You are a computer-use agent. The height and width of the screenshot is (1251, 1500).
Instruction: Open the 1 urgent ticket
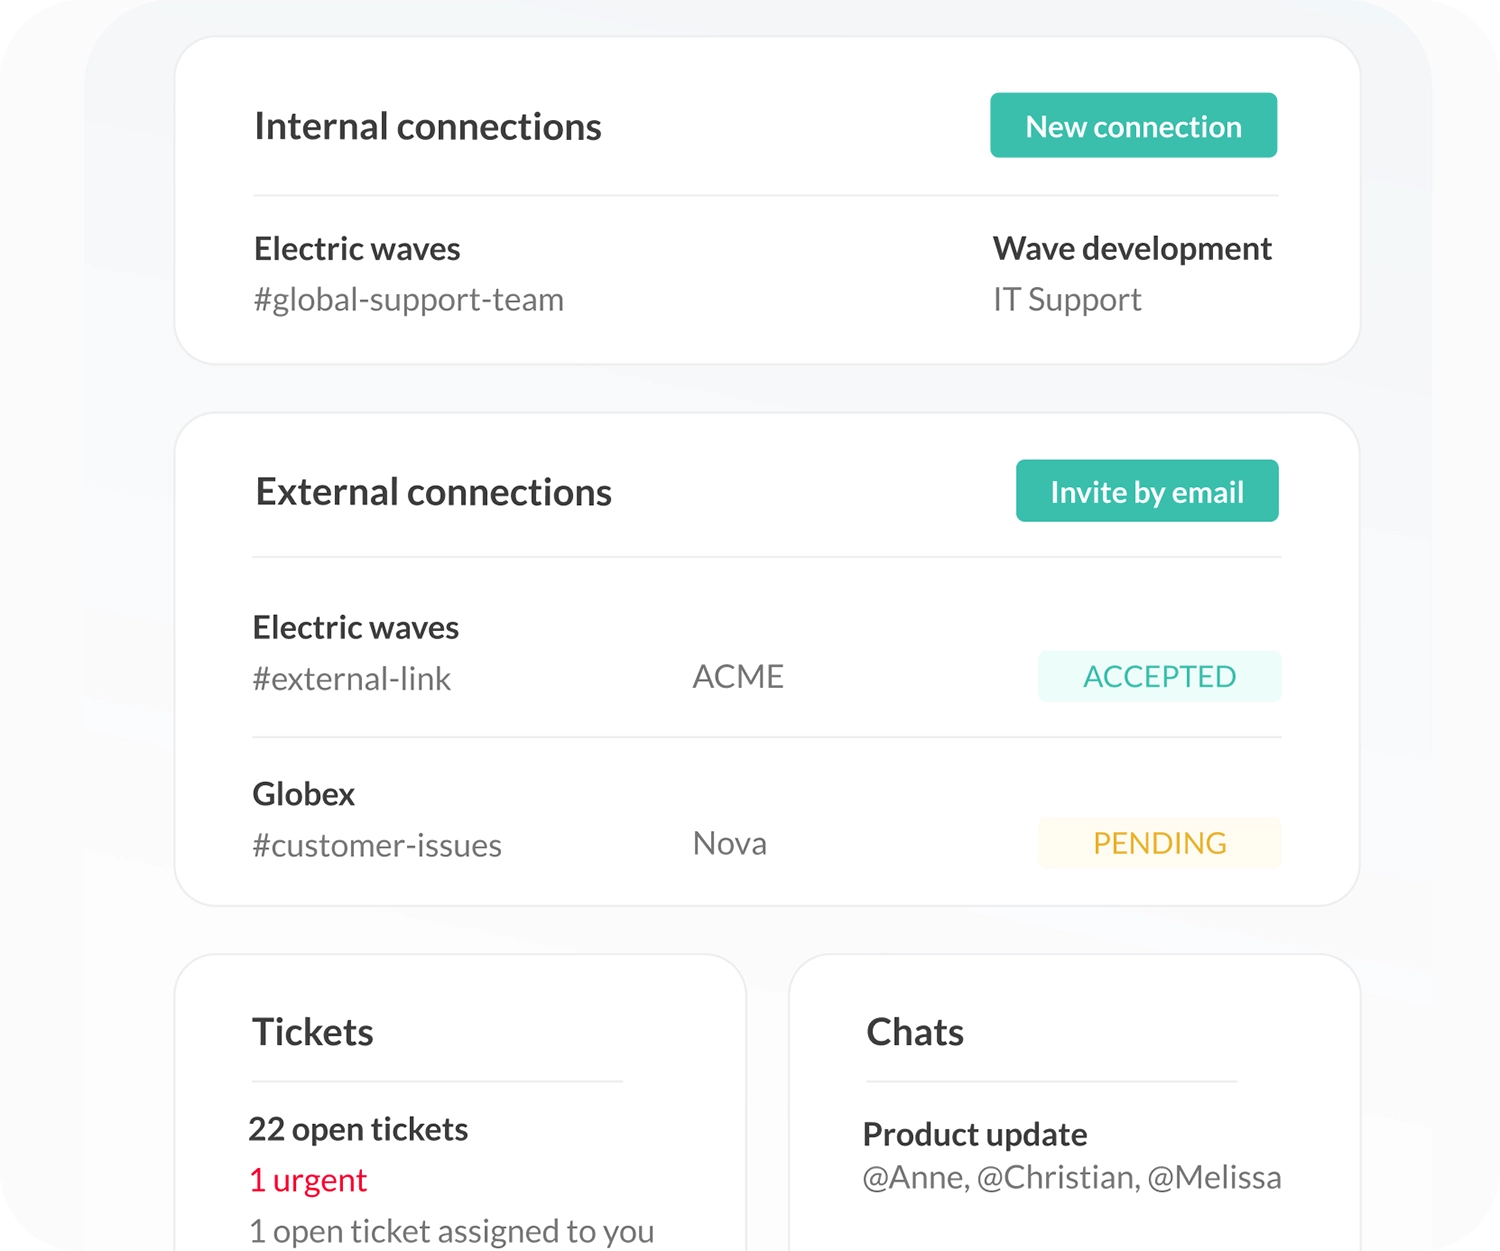point(308,1180)
